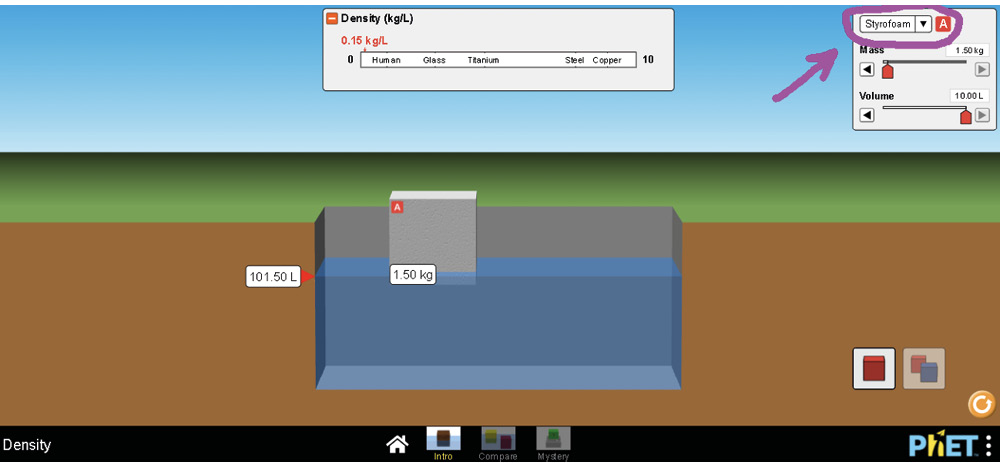Viewport: 1000px width, 463px height.
Task: Select the single block mode button
Action: click(873, 368)
